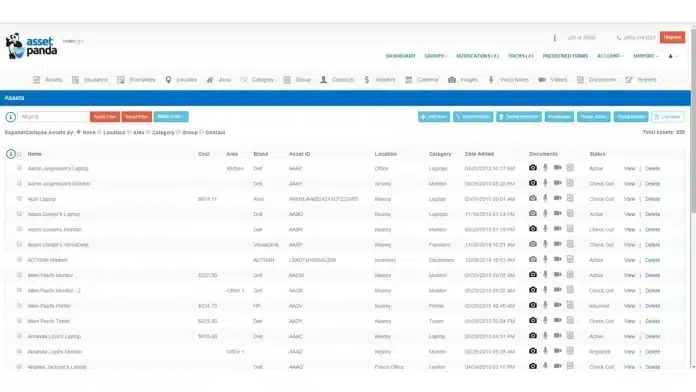Image resolution: width=696 pixels, height=392 pixels.
Task: Check the ADTRAN Modem row checkbox
Action: [19, 259]
